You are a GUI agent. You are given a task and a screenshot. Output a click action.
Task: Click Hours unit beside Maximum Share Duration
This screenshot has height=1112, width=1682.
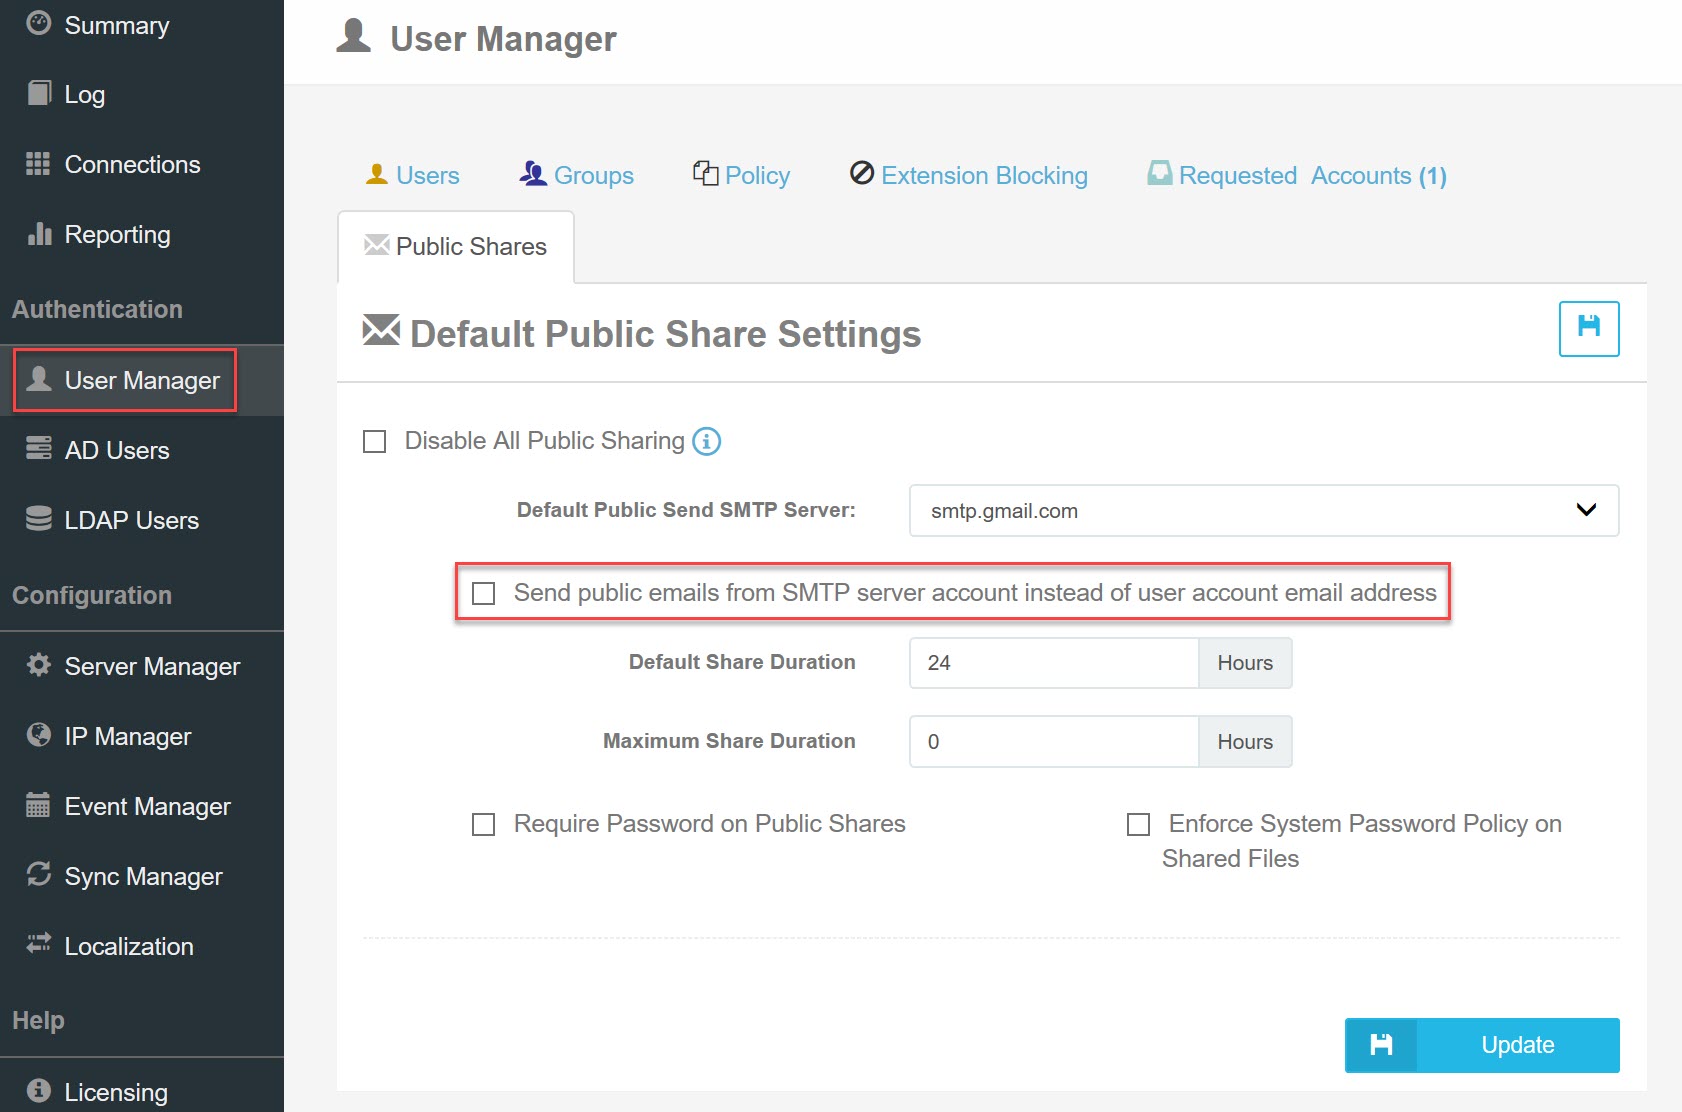[x=1245, y=742]
